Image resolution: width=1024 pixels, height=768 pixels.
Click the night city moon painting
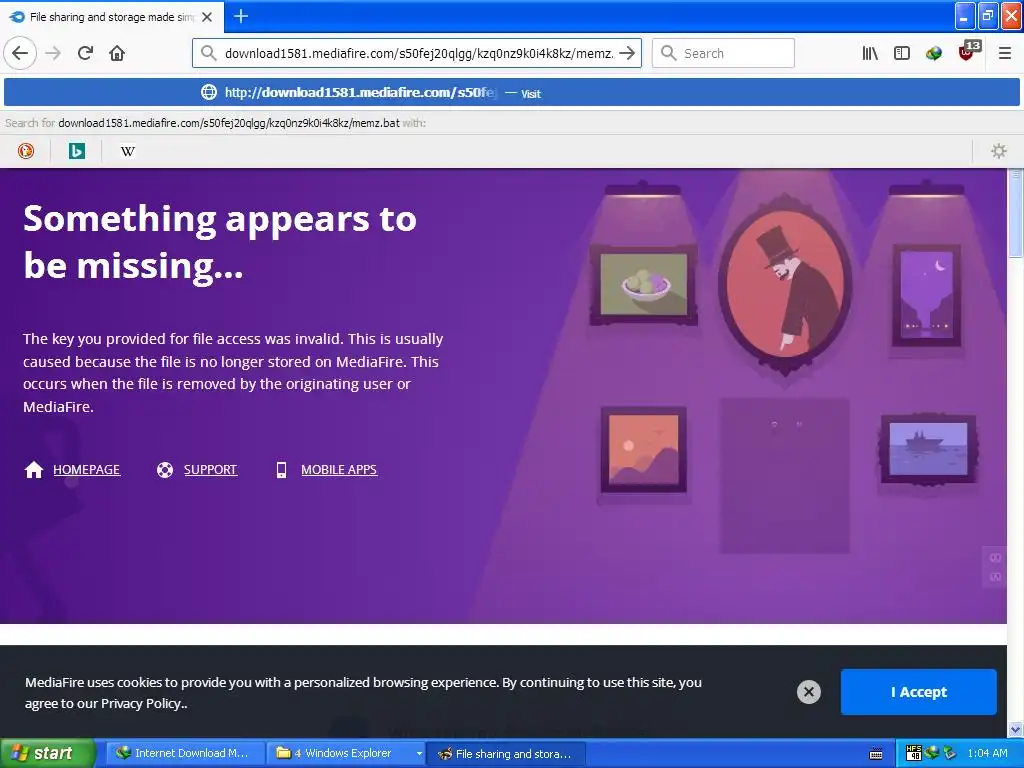click(x=926, y=296)
